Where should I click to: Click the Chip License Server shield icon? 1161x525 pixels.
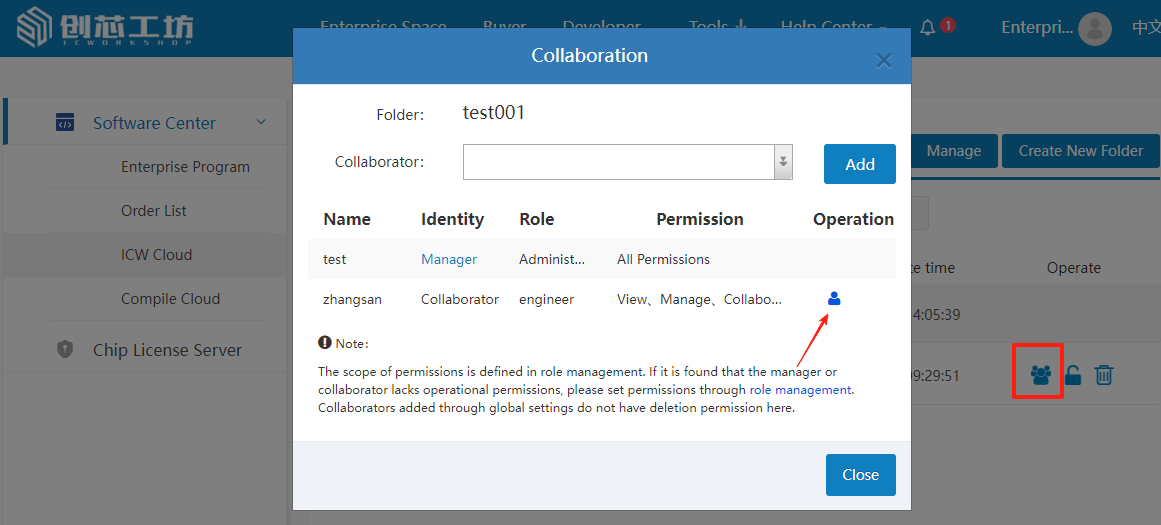point(65,350)
